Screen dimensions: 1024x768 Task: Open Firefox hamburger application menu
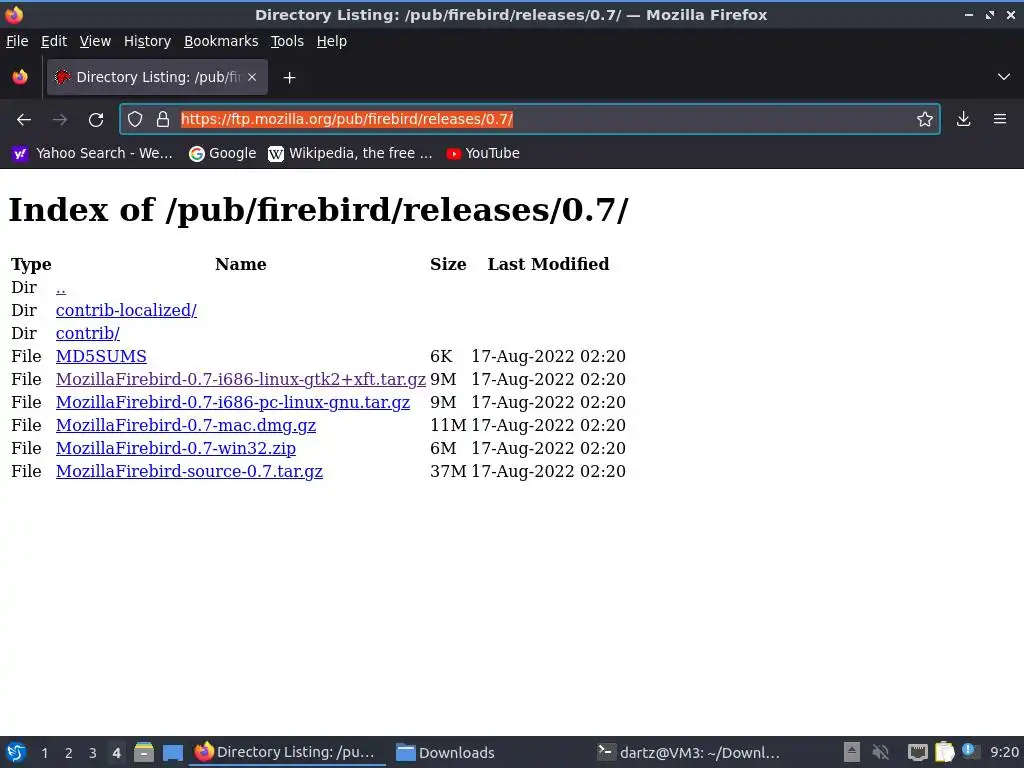point(999,120)
